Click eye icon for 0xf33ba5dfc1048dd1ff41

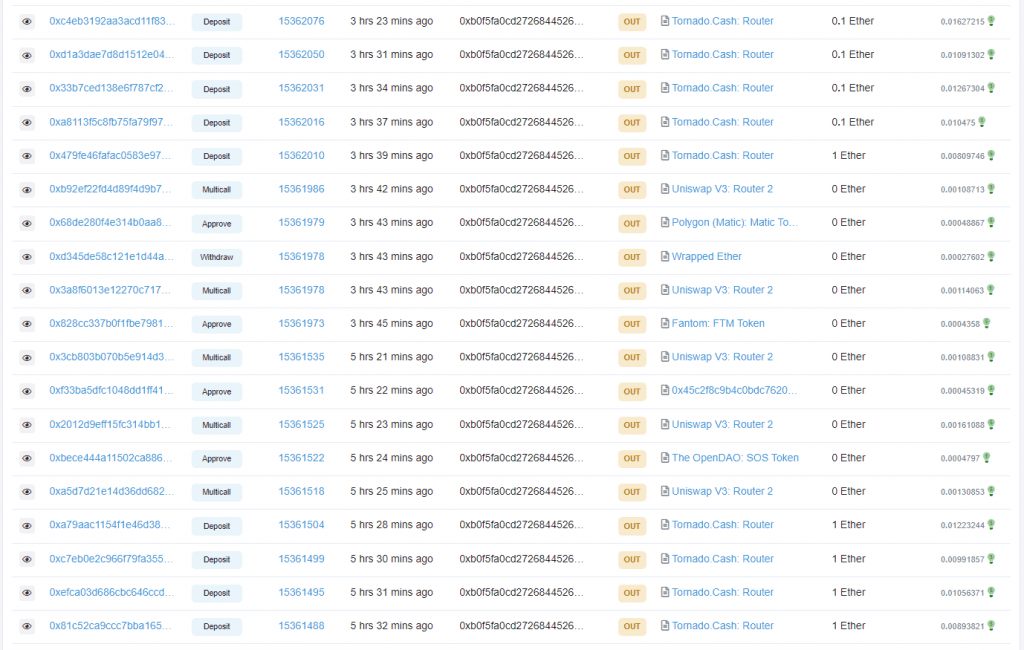pyautogui.click(x=27, y=391)
